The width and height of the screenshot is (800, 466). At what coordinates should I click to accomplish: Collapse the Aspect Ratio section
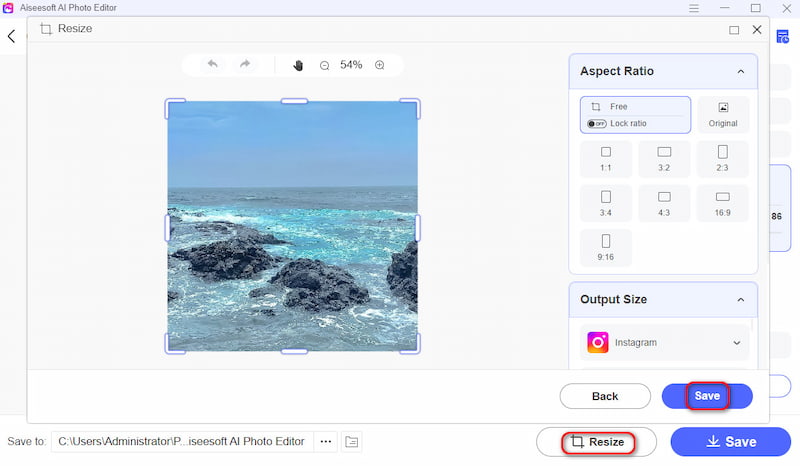coord(740,72)
